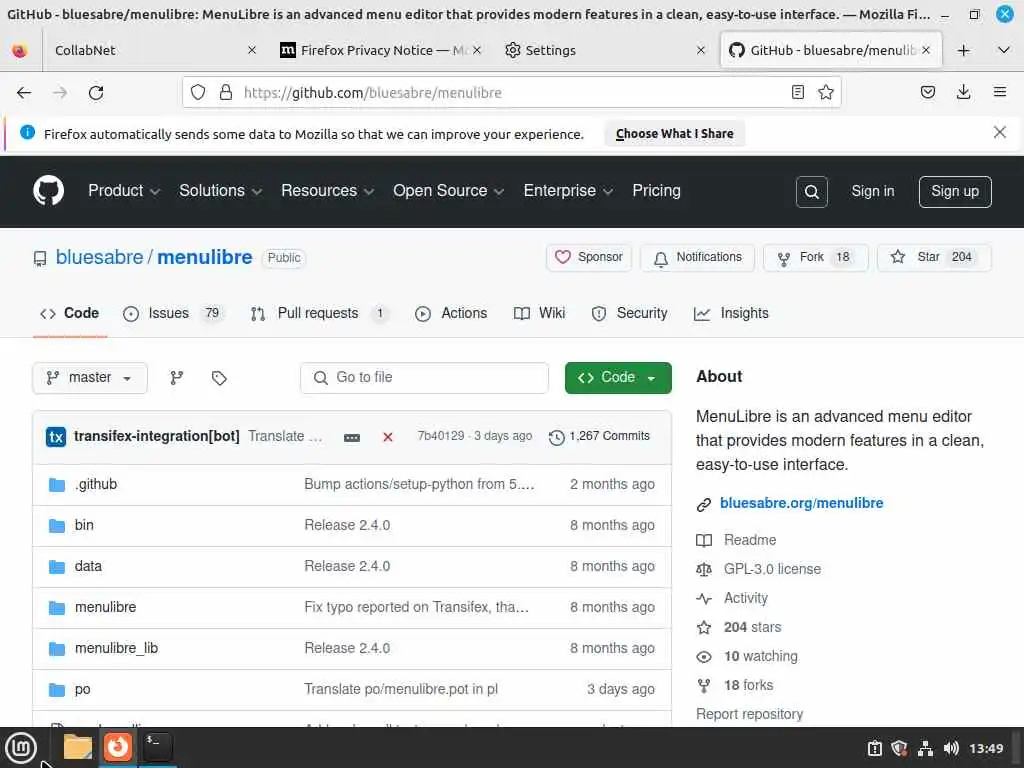Image resolution: width=1024 pixels, height=768 pixels.
Task: Click the Sign in link
Action: [x=872, y=191]
